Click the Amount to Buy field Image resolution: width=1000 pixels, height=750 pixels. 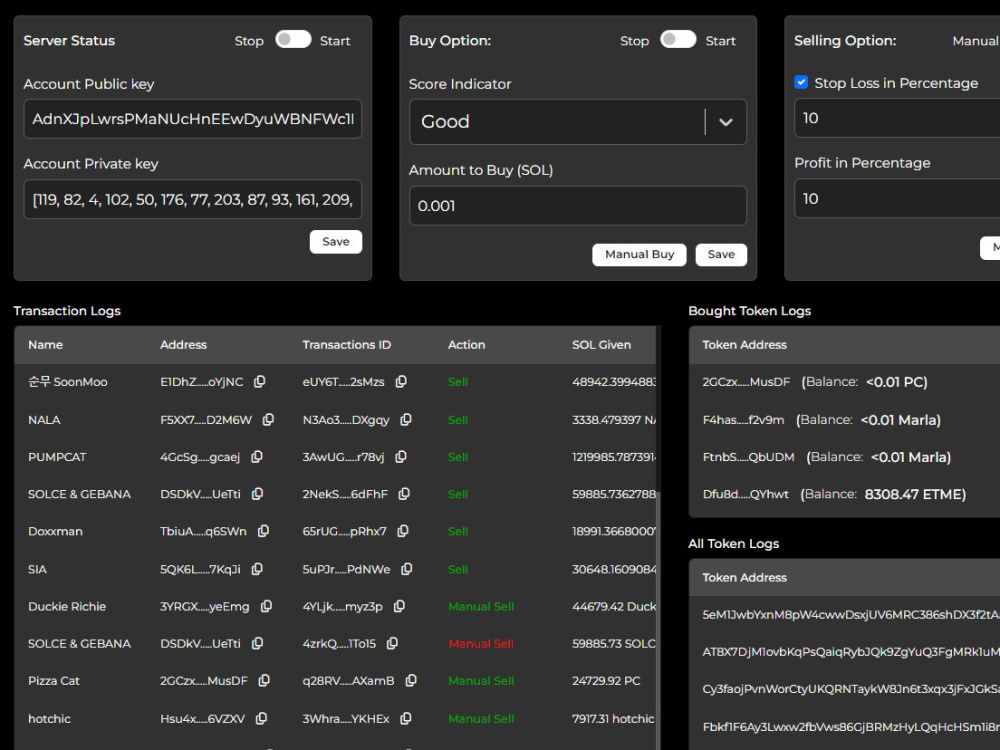tap(578, 205)
